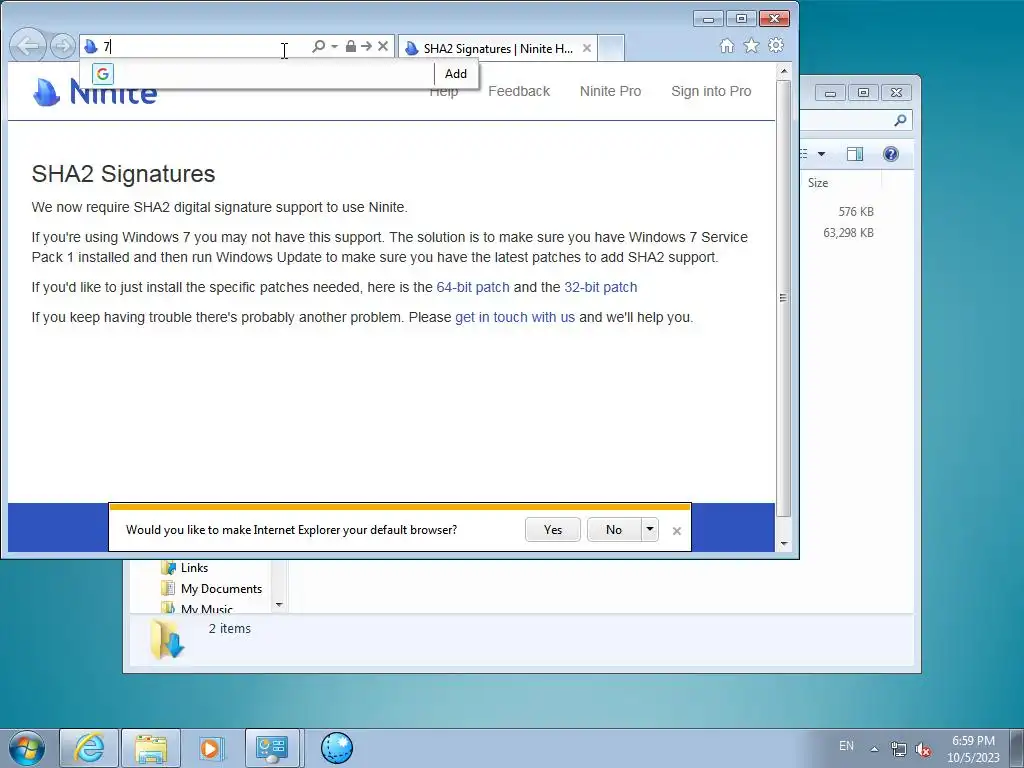Open the address bar autocomplete dropdown arrow

point(334,46)
